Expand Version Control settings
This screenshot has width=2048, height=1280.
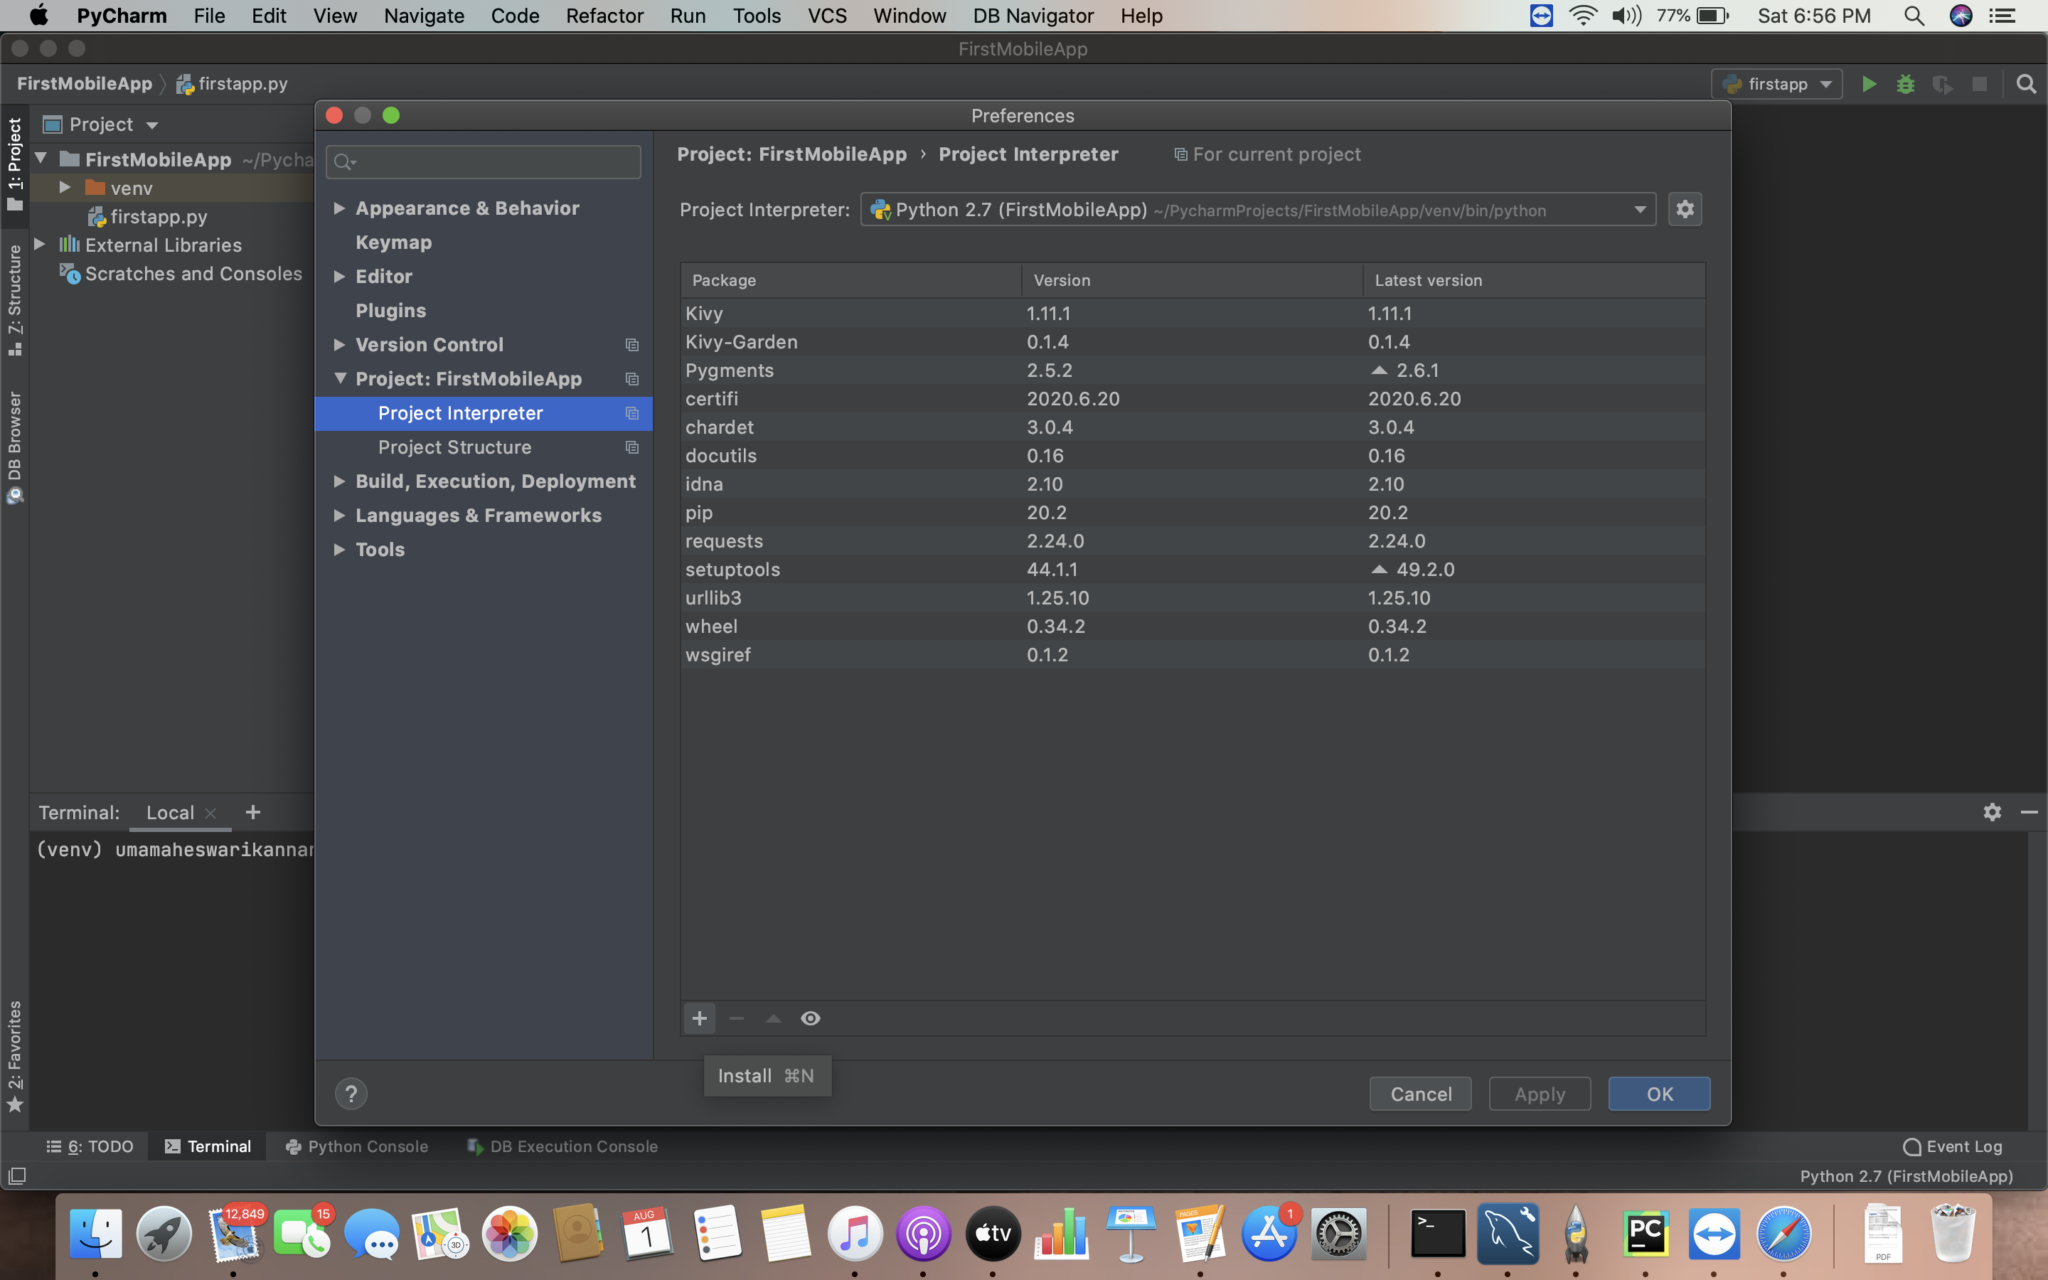click(340, 344)
